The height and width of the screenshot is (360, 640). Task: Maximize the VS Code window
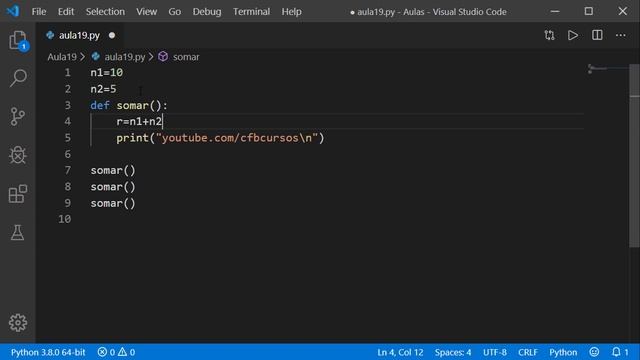(589, 11)
